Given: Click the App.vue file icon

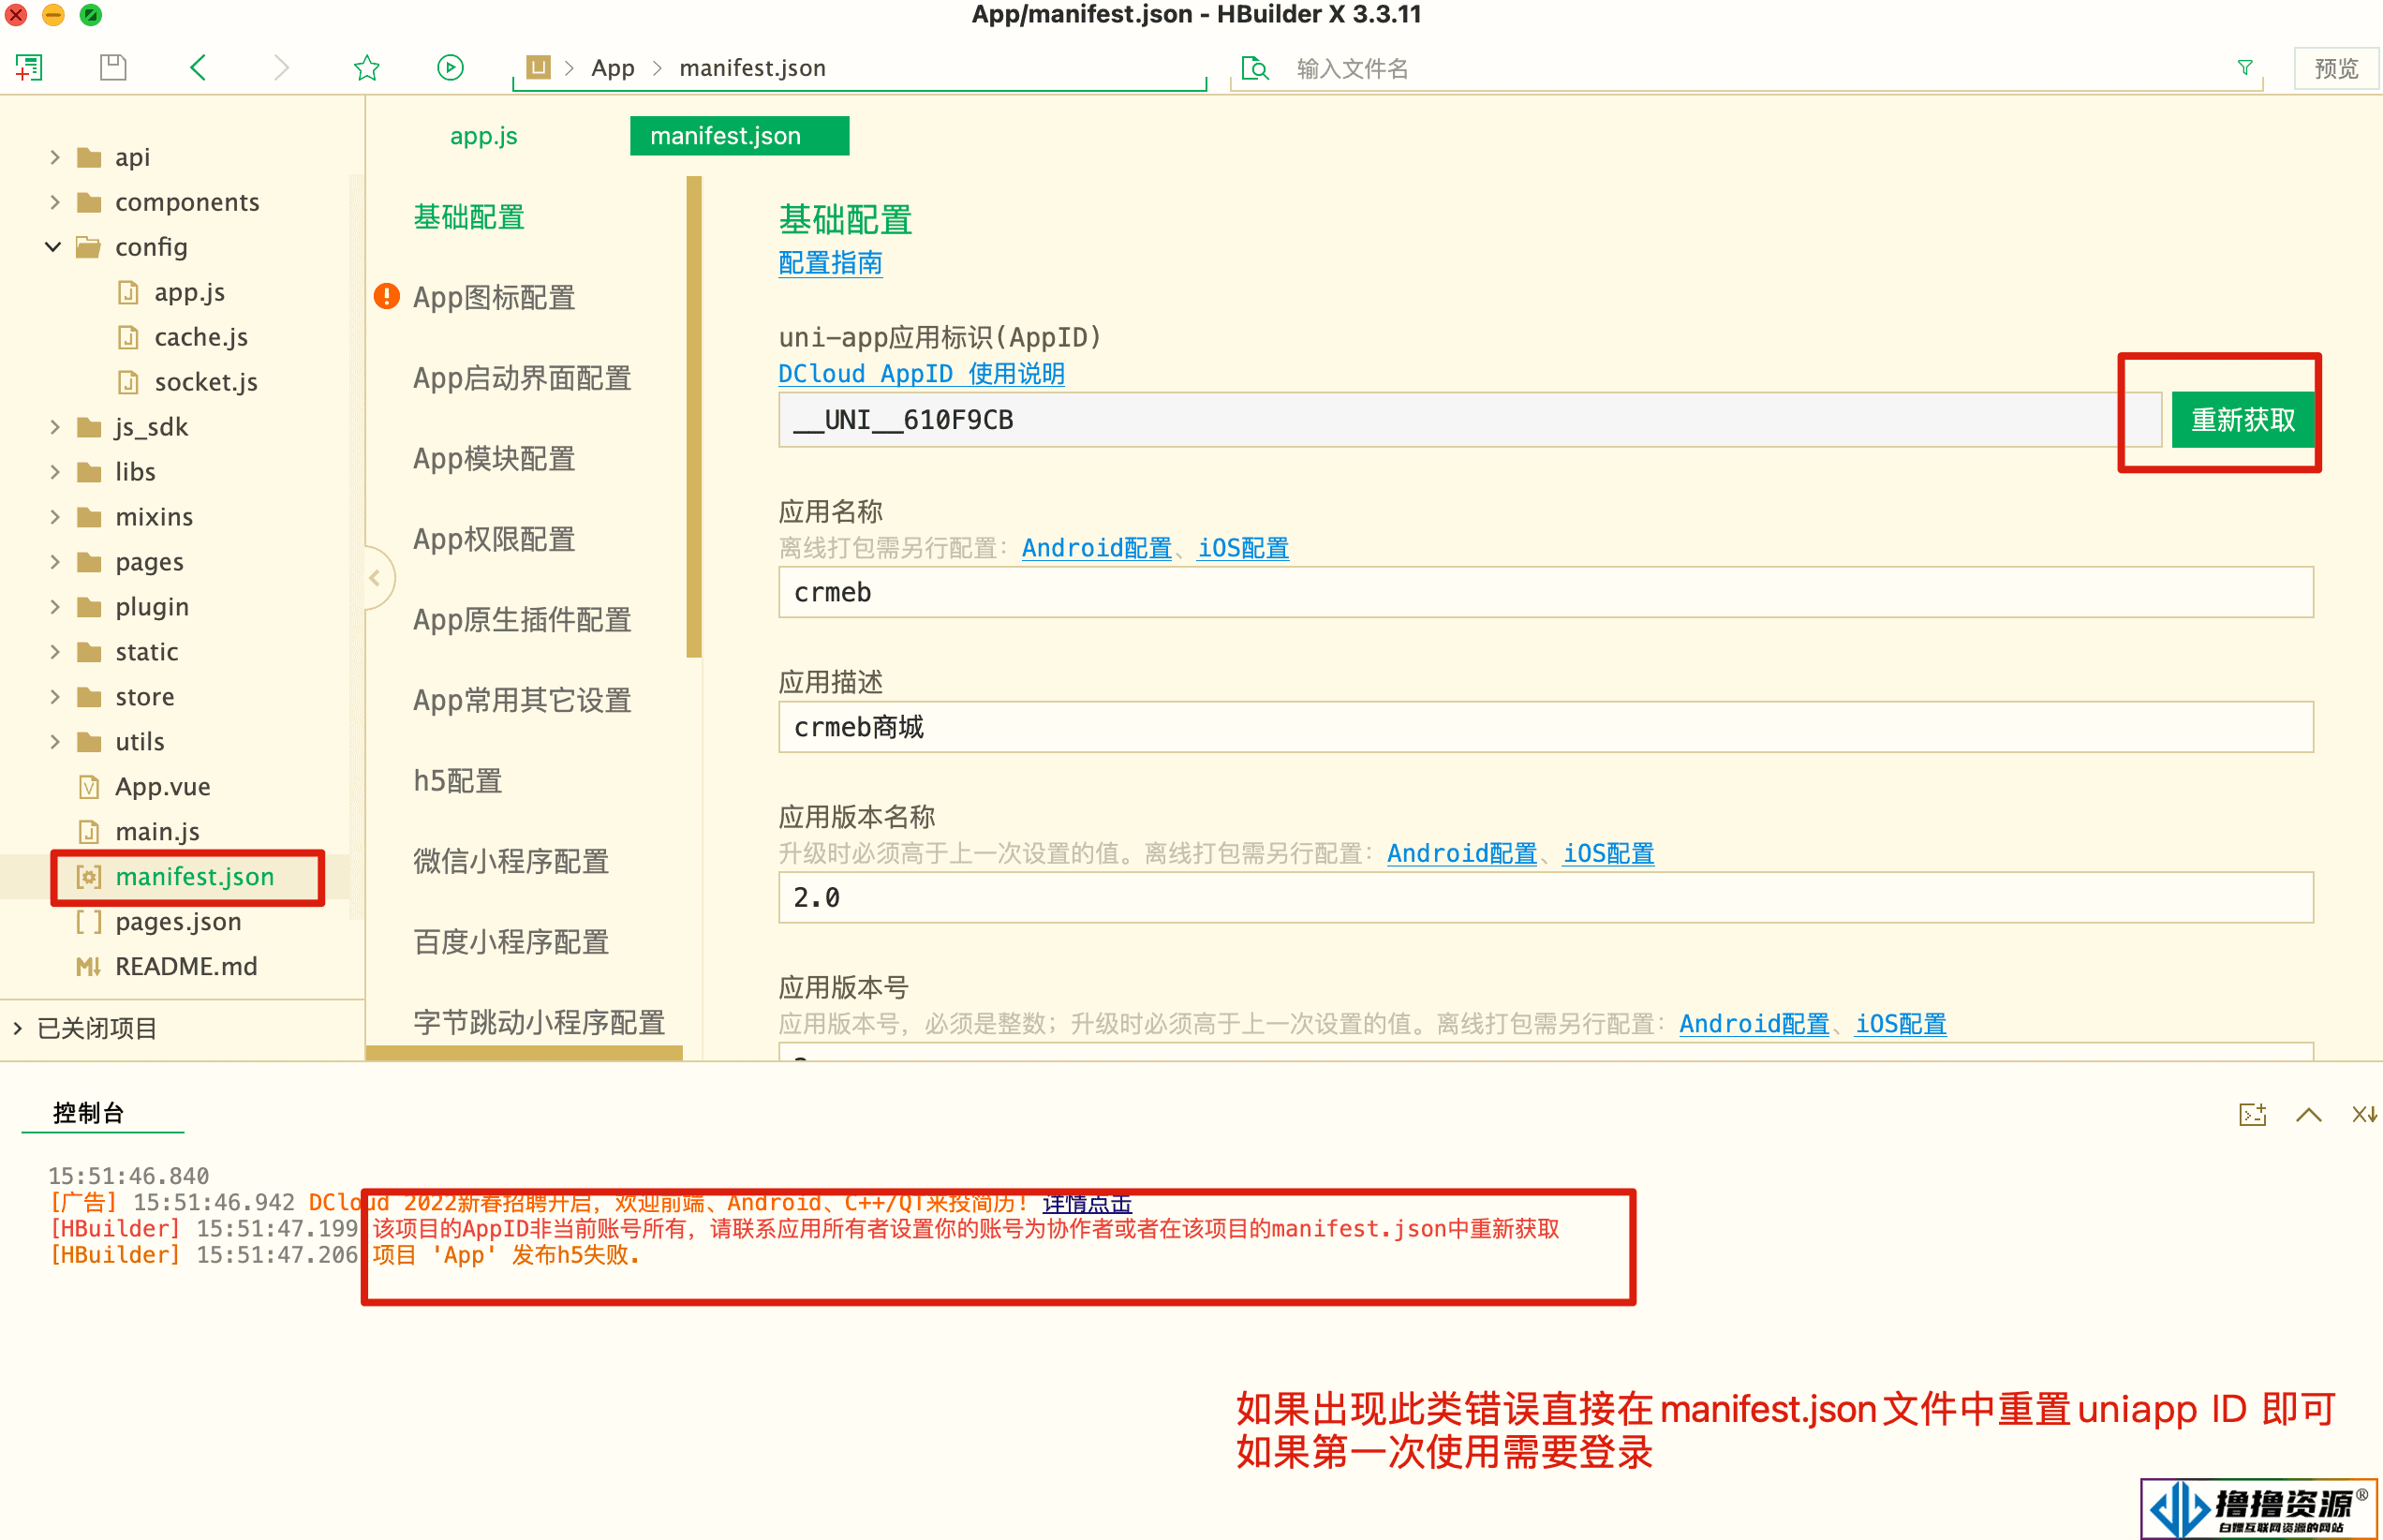Looking at the screenshot, I should click(x=89, y=787).
